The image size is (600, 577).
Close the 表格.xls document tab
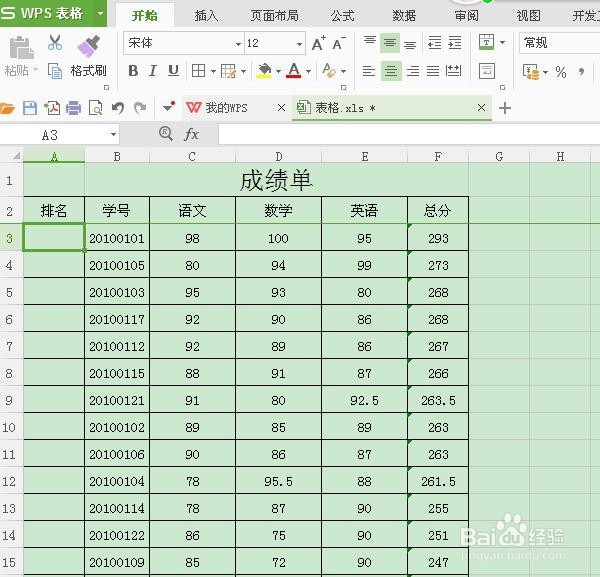[x=481, y=108]
